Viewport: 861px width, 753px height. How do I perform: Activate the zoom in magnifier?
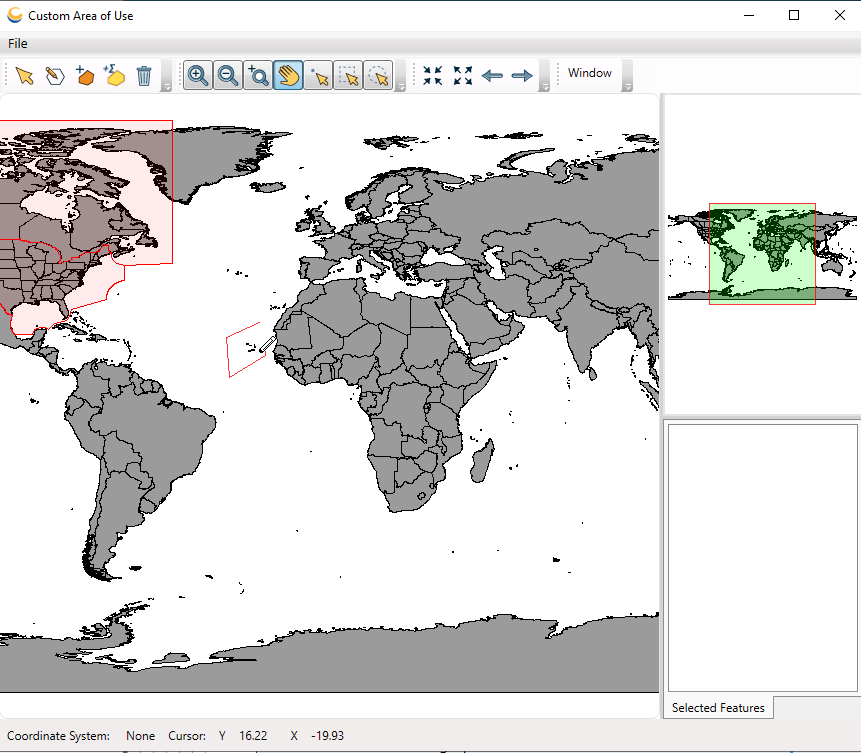198,76
